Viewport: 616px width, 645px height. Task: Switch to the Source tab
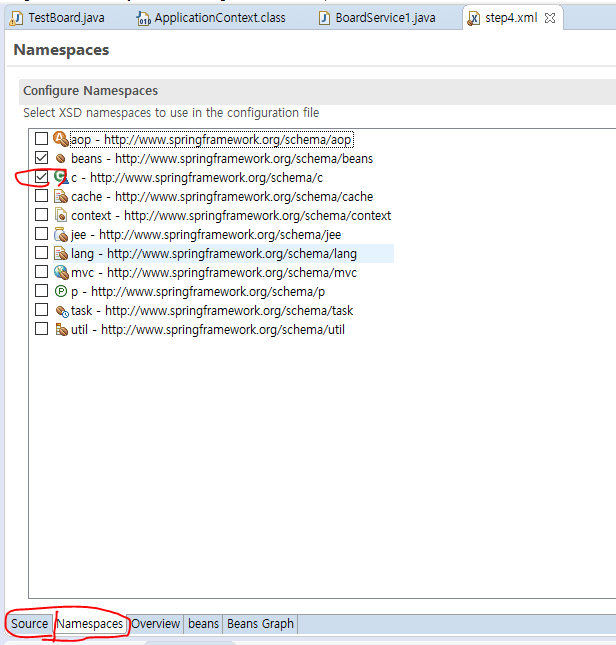pyautogui.click(x=30, y=624)
